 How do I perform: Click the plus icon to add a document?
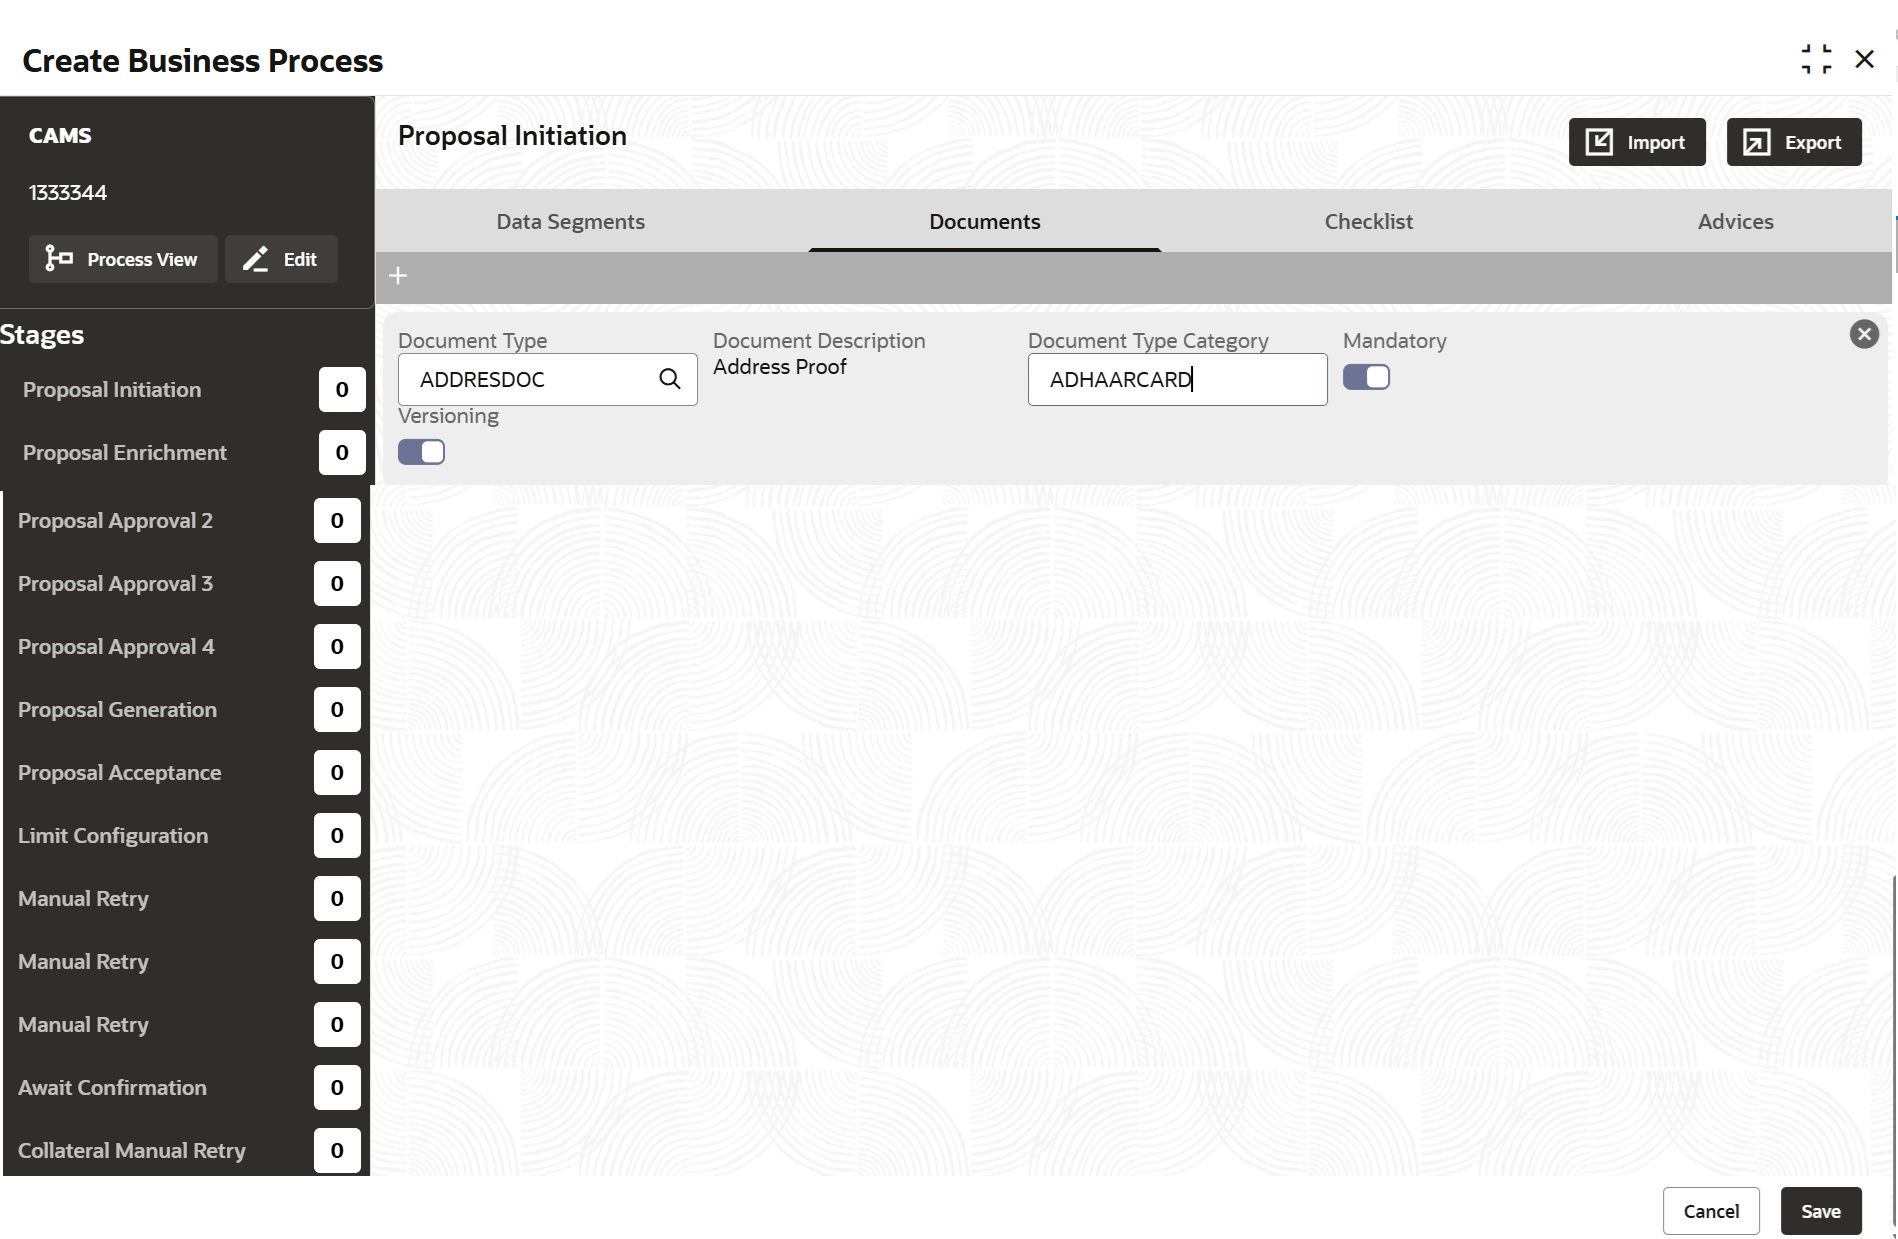pos(398,276)
